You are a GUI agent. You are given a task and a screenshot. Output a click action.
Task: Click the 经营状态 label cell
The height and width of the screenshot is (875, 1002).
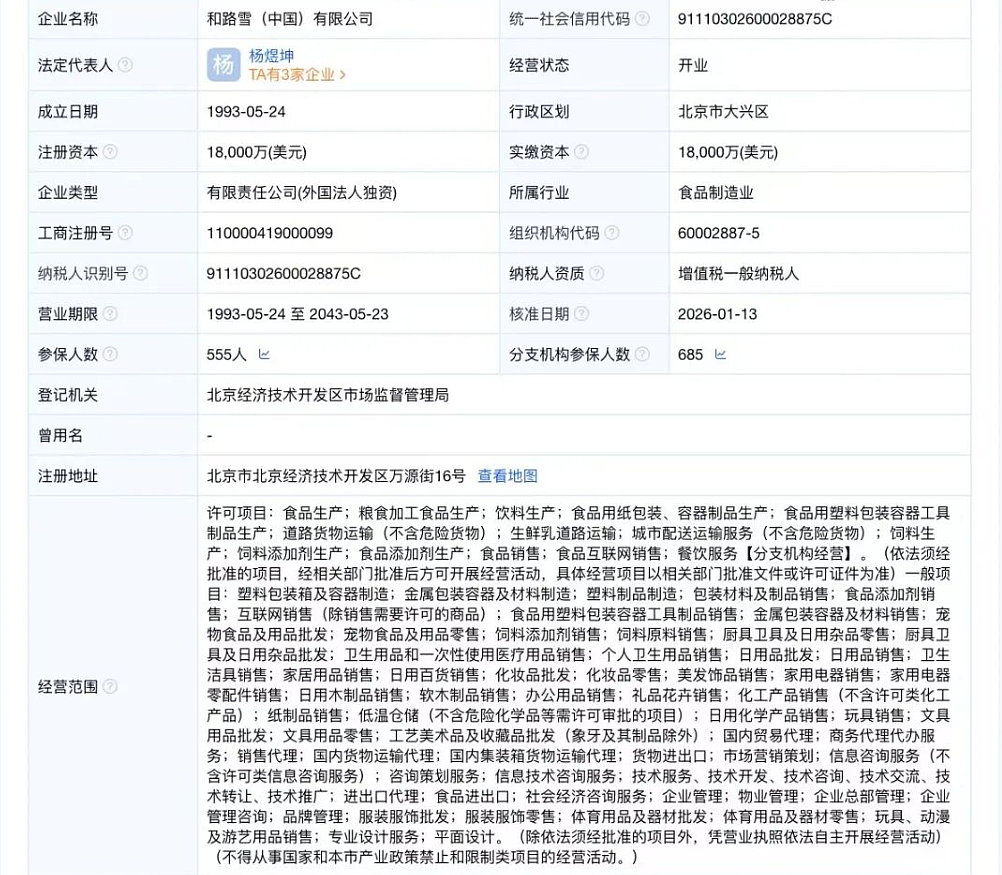tap(584, 65)
